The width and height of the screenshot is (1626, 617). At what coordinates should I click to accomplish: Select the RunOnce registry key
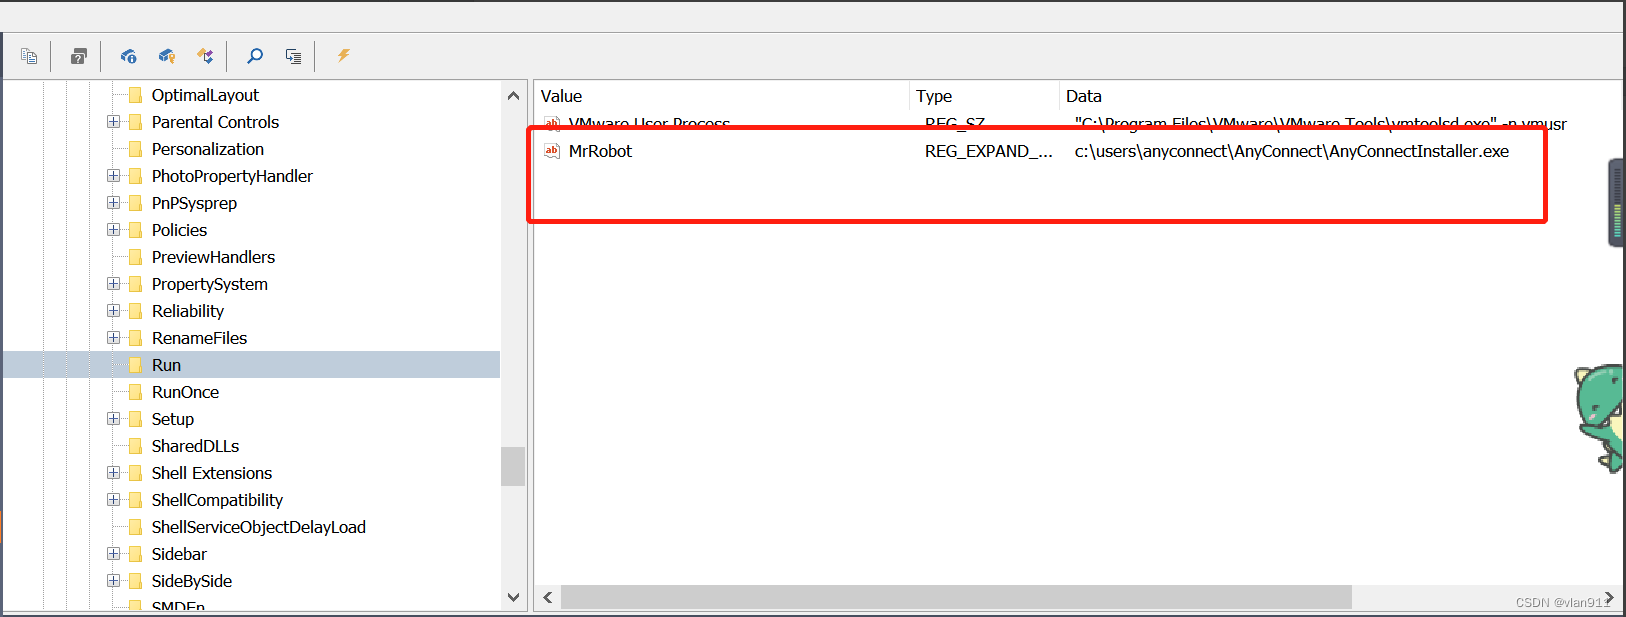pos(185,392)
